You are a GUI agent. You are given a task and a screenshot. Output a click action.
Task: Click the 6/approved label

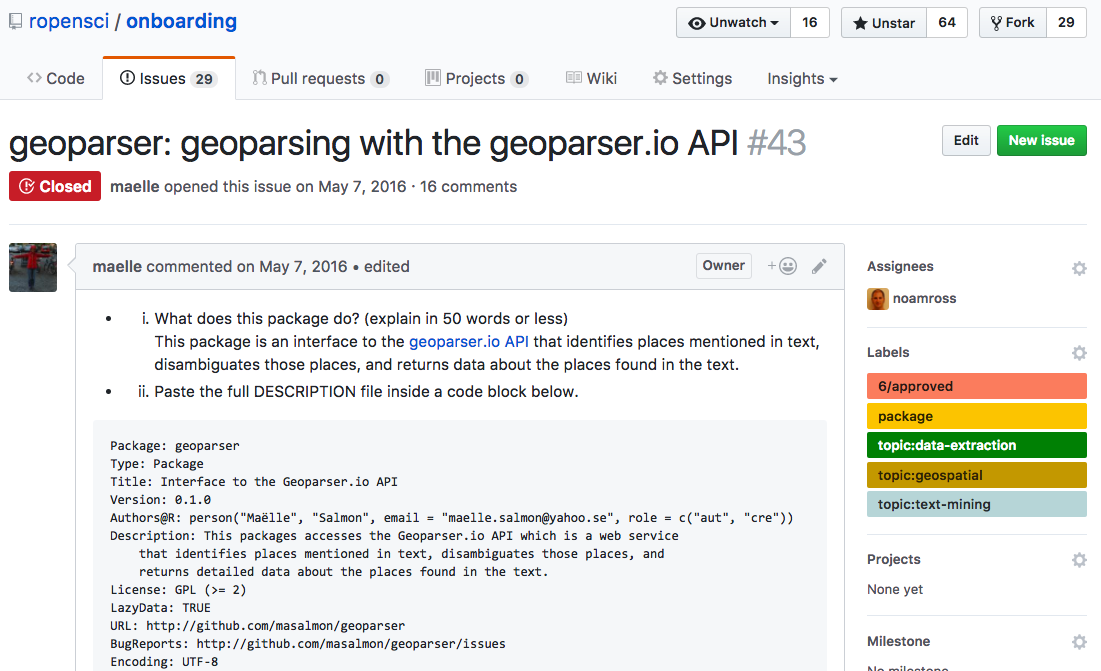point(977,386)
